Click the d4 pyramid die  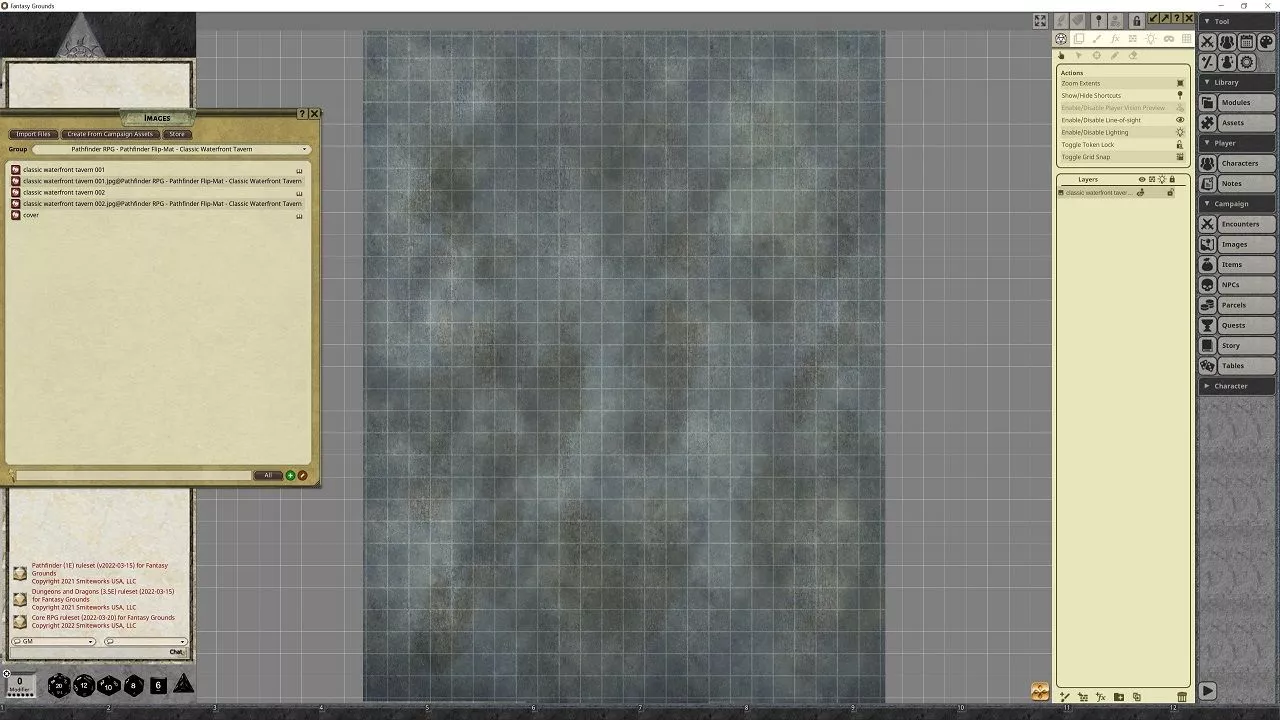183,684
